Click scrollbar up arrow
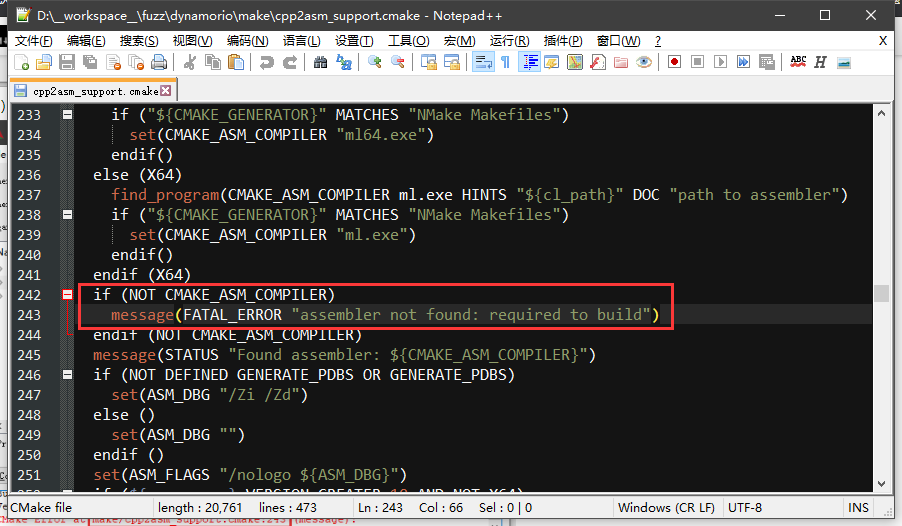This screenshot has height=526, width=902. tap(881, 113)
